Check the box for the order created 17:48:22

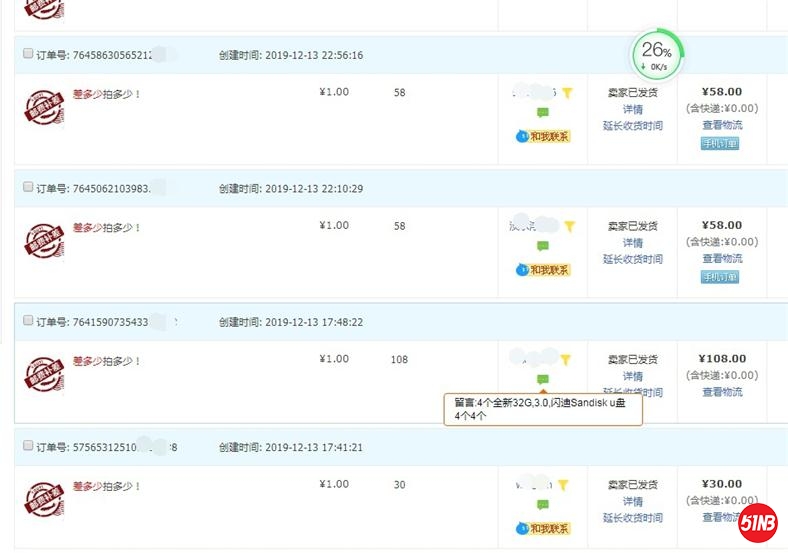[x=28, y=321]
